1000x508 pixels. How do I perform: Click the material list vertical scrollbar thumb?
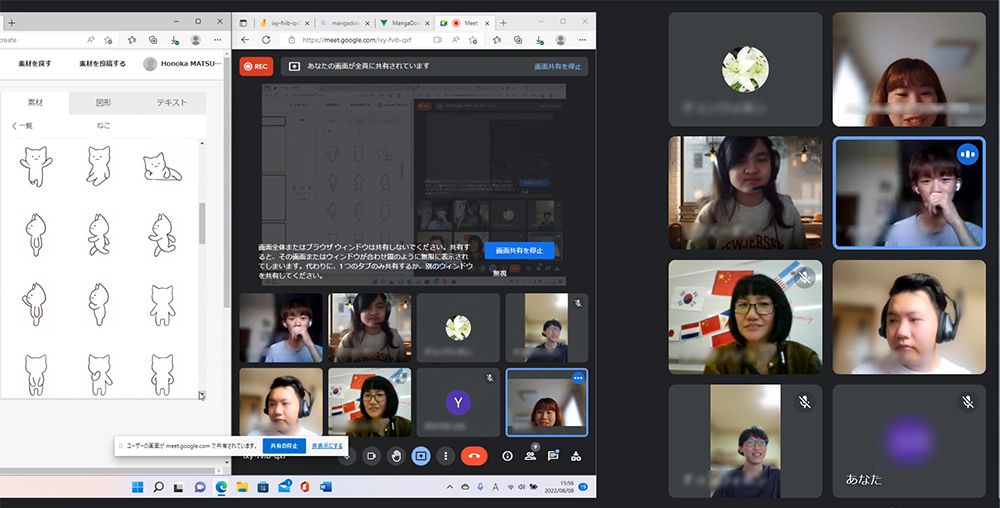202,223
